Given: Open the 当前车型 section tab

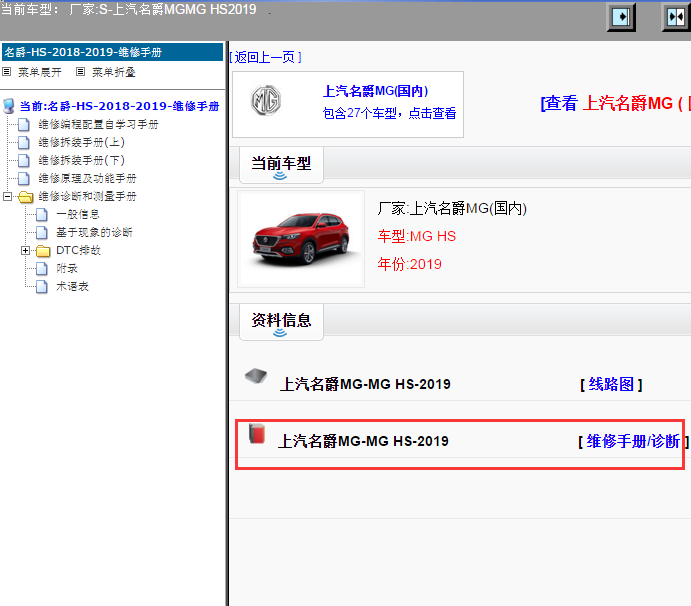Looking at the screenshot, I should coord(281,165).
